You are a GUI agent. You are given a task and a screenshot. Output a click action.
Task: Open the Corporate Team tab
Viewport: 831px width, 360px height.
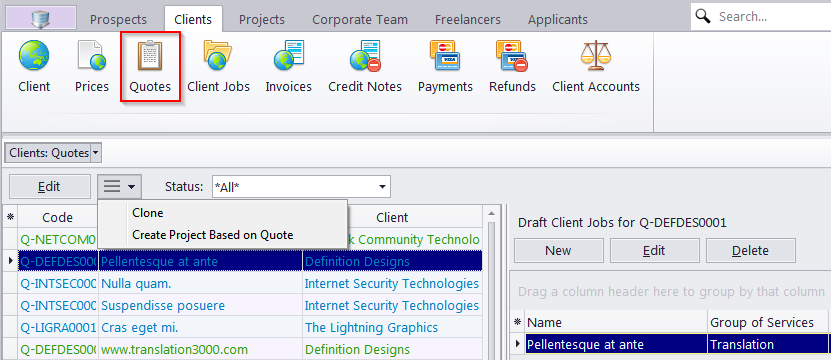(360, 20)
